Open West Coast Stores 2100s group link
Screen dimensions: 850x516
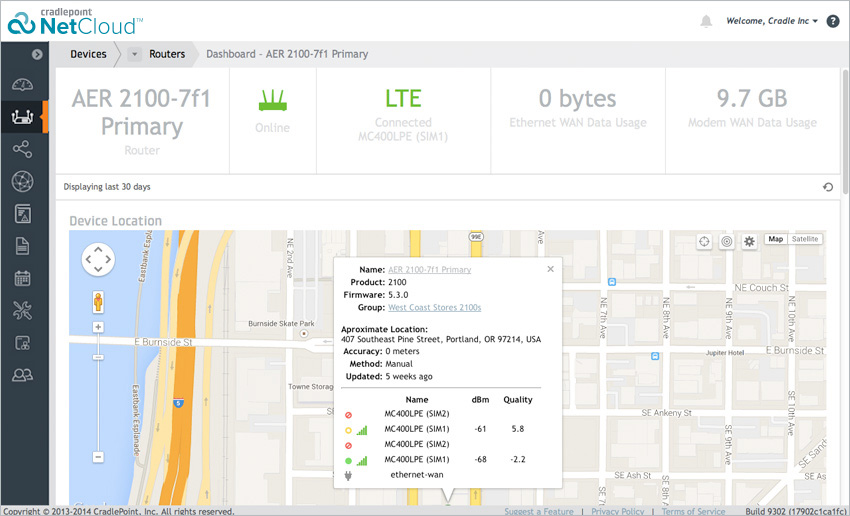pyautogui.click(x=434, y=307)
